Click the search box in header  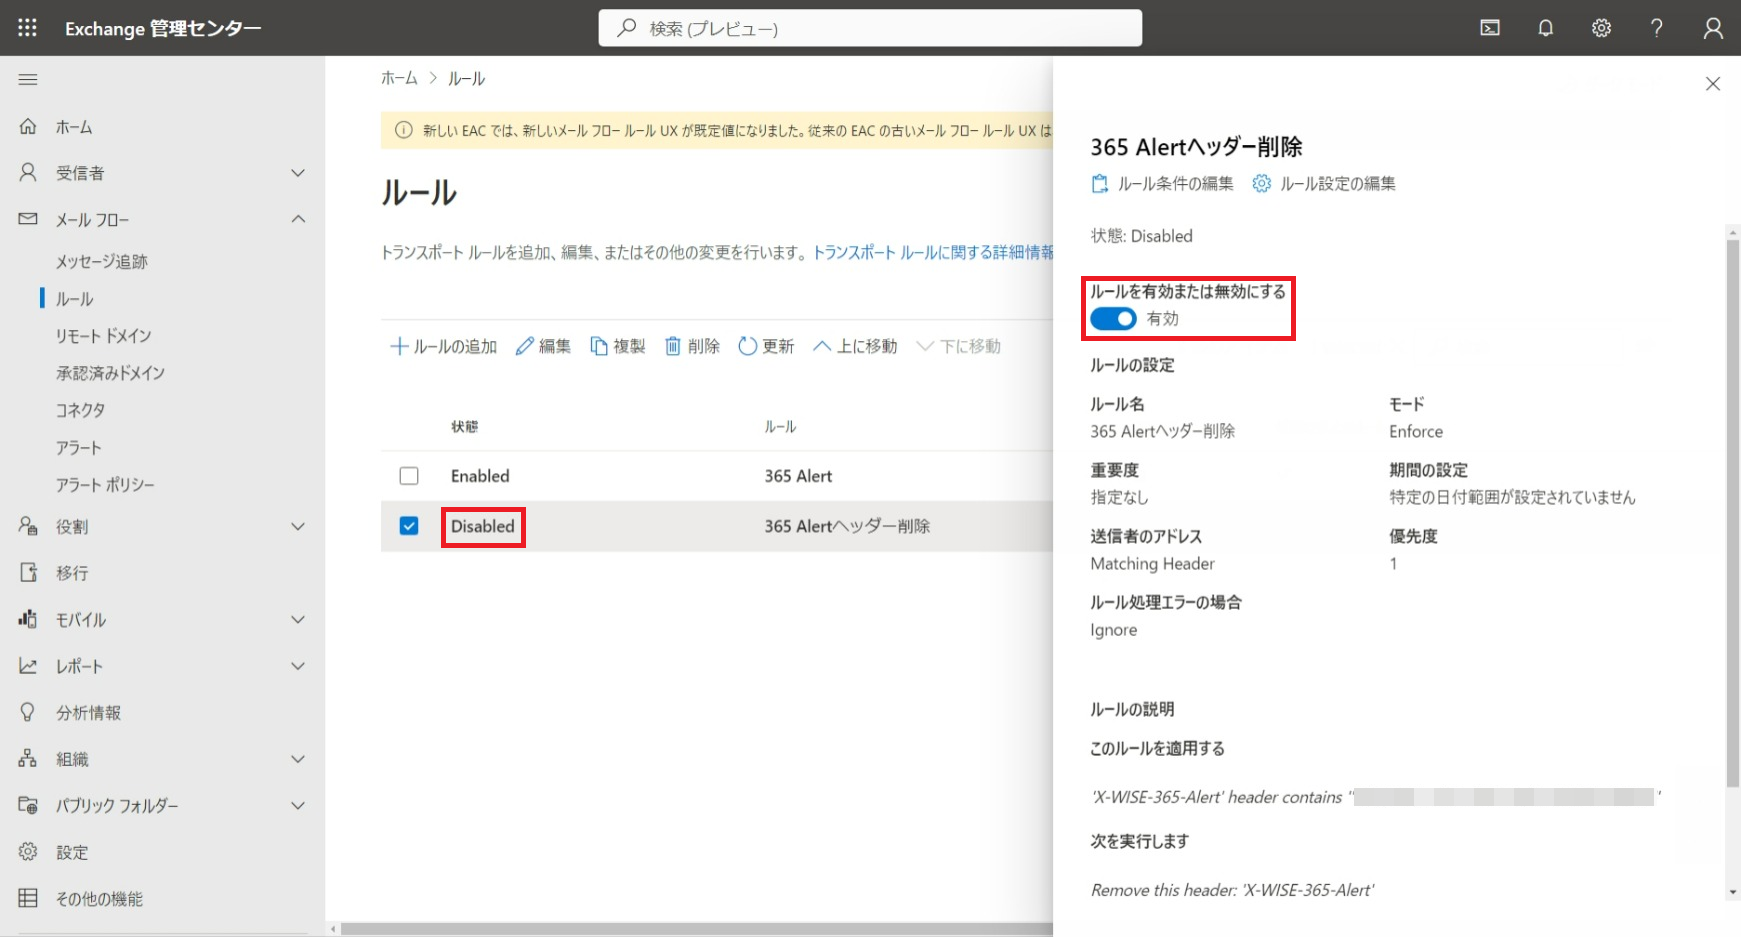tap(870, 28)
